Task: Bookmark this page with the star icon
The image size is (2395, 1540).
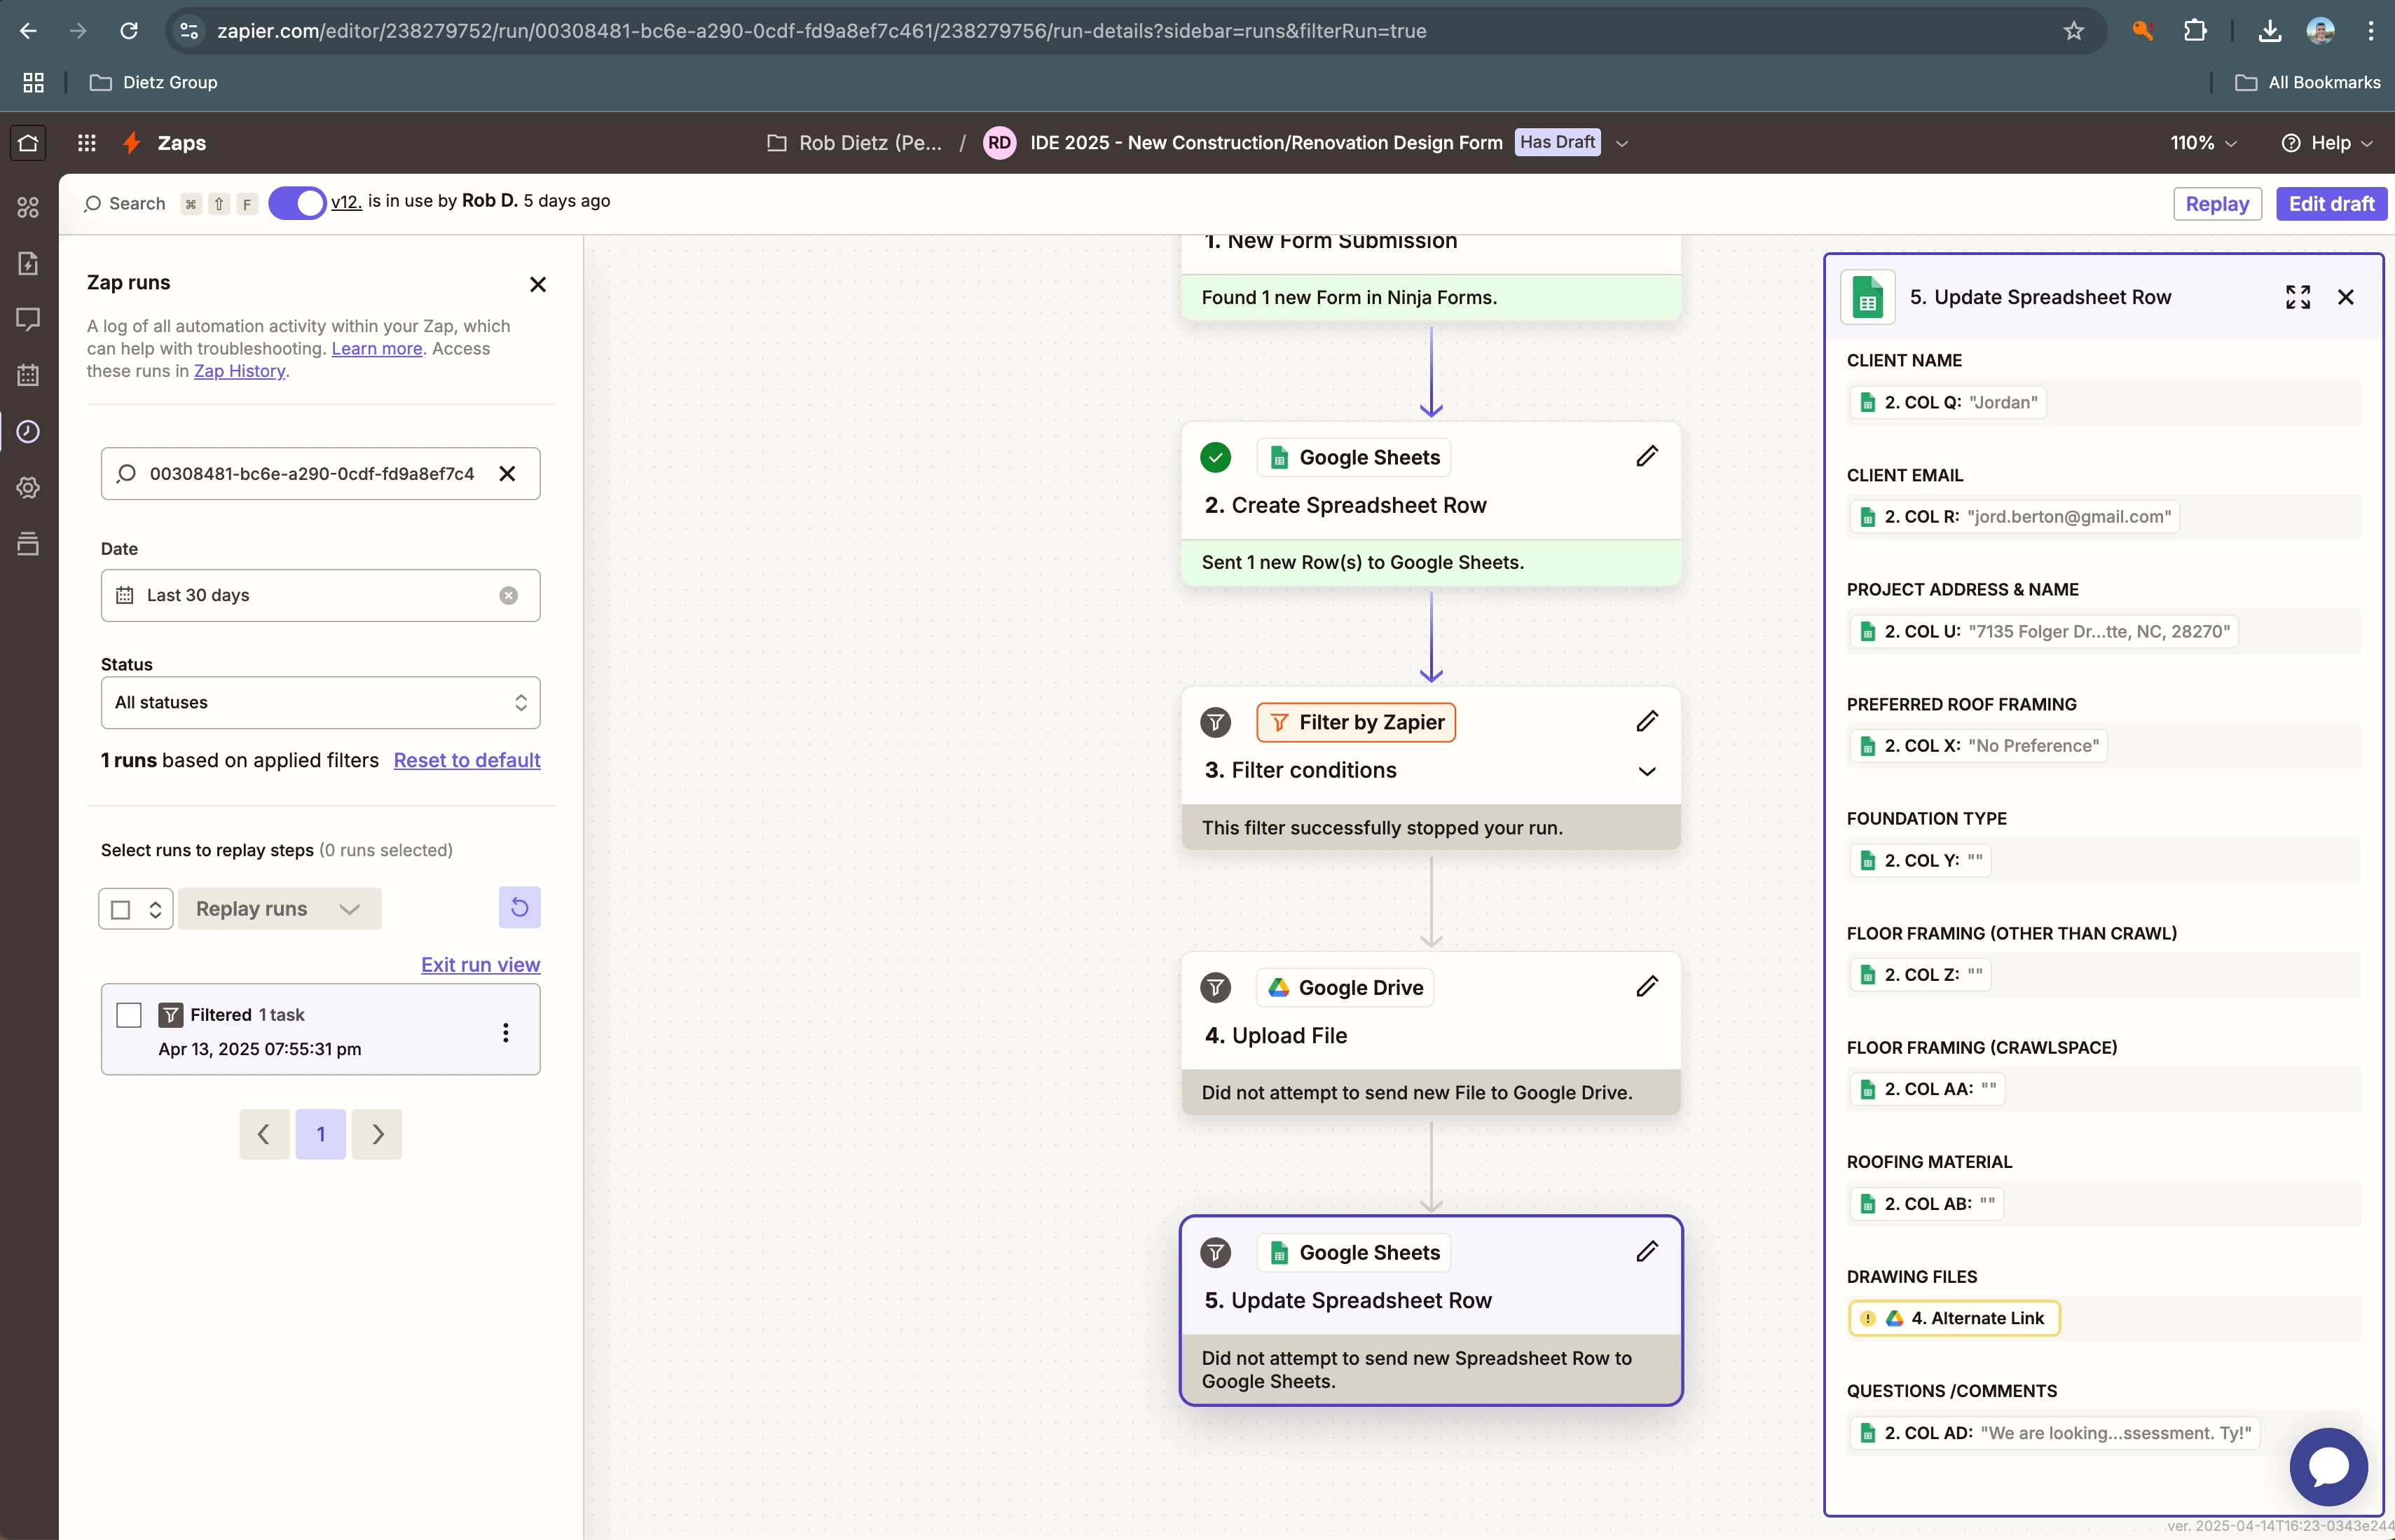Action: [x=2074, y=31]
